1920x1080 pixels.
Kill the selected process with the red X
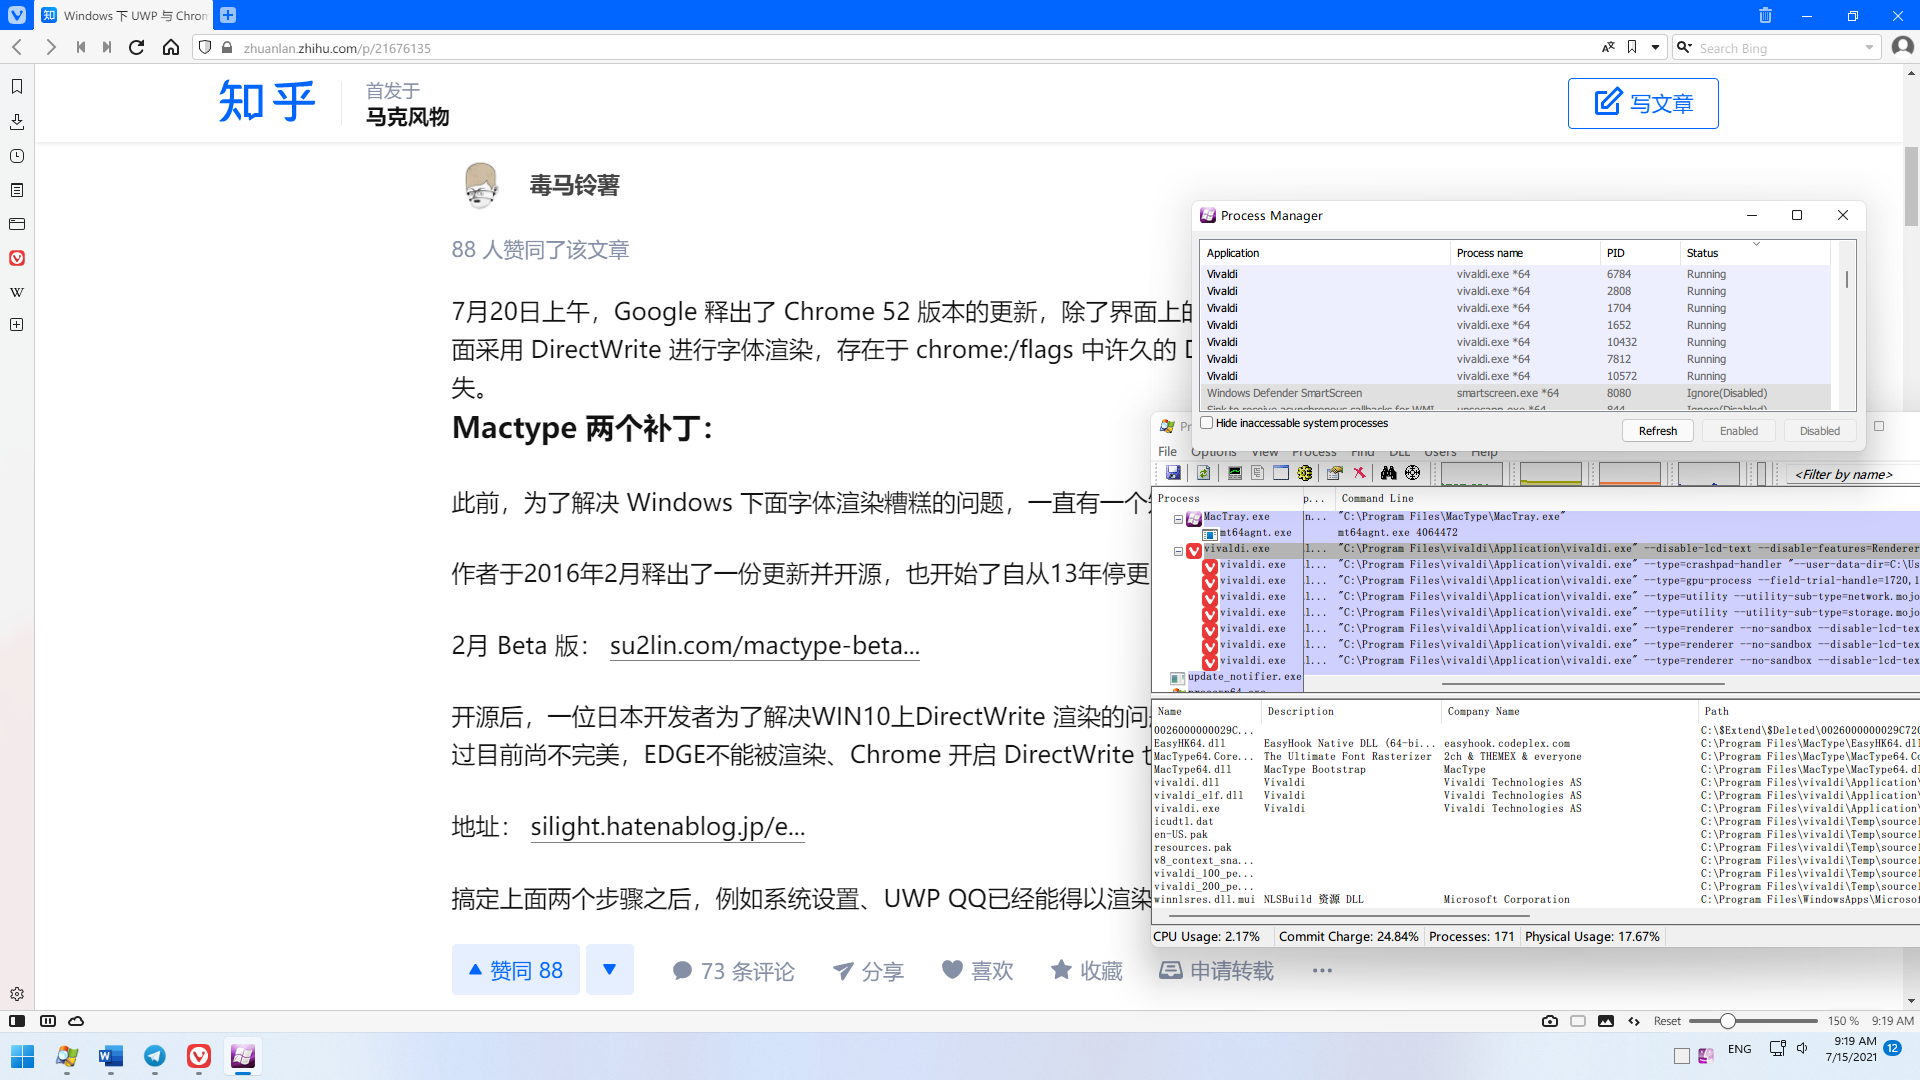(1359, 473)
